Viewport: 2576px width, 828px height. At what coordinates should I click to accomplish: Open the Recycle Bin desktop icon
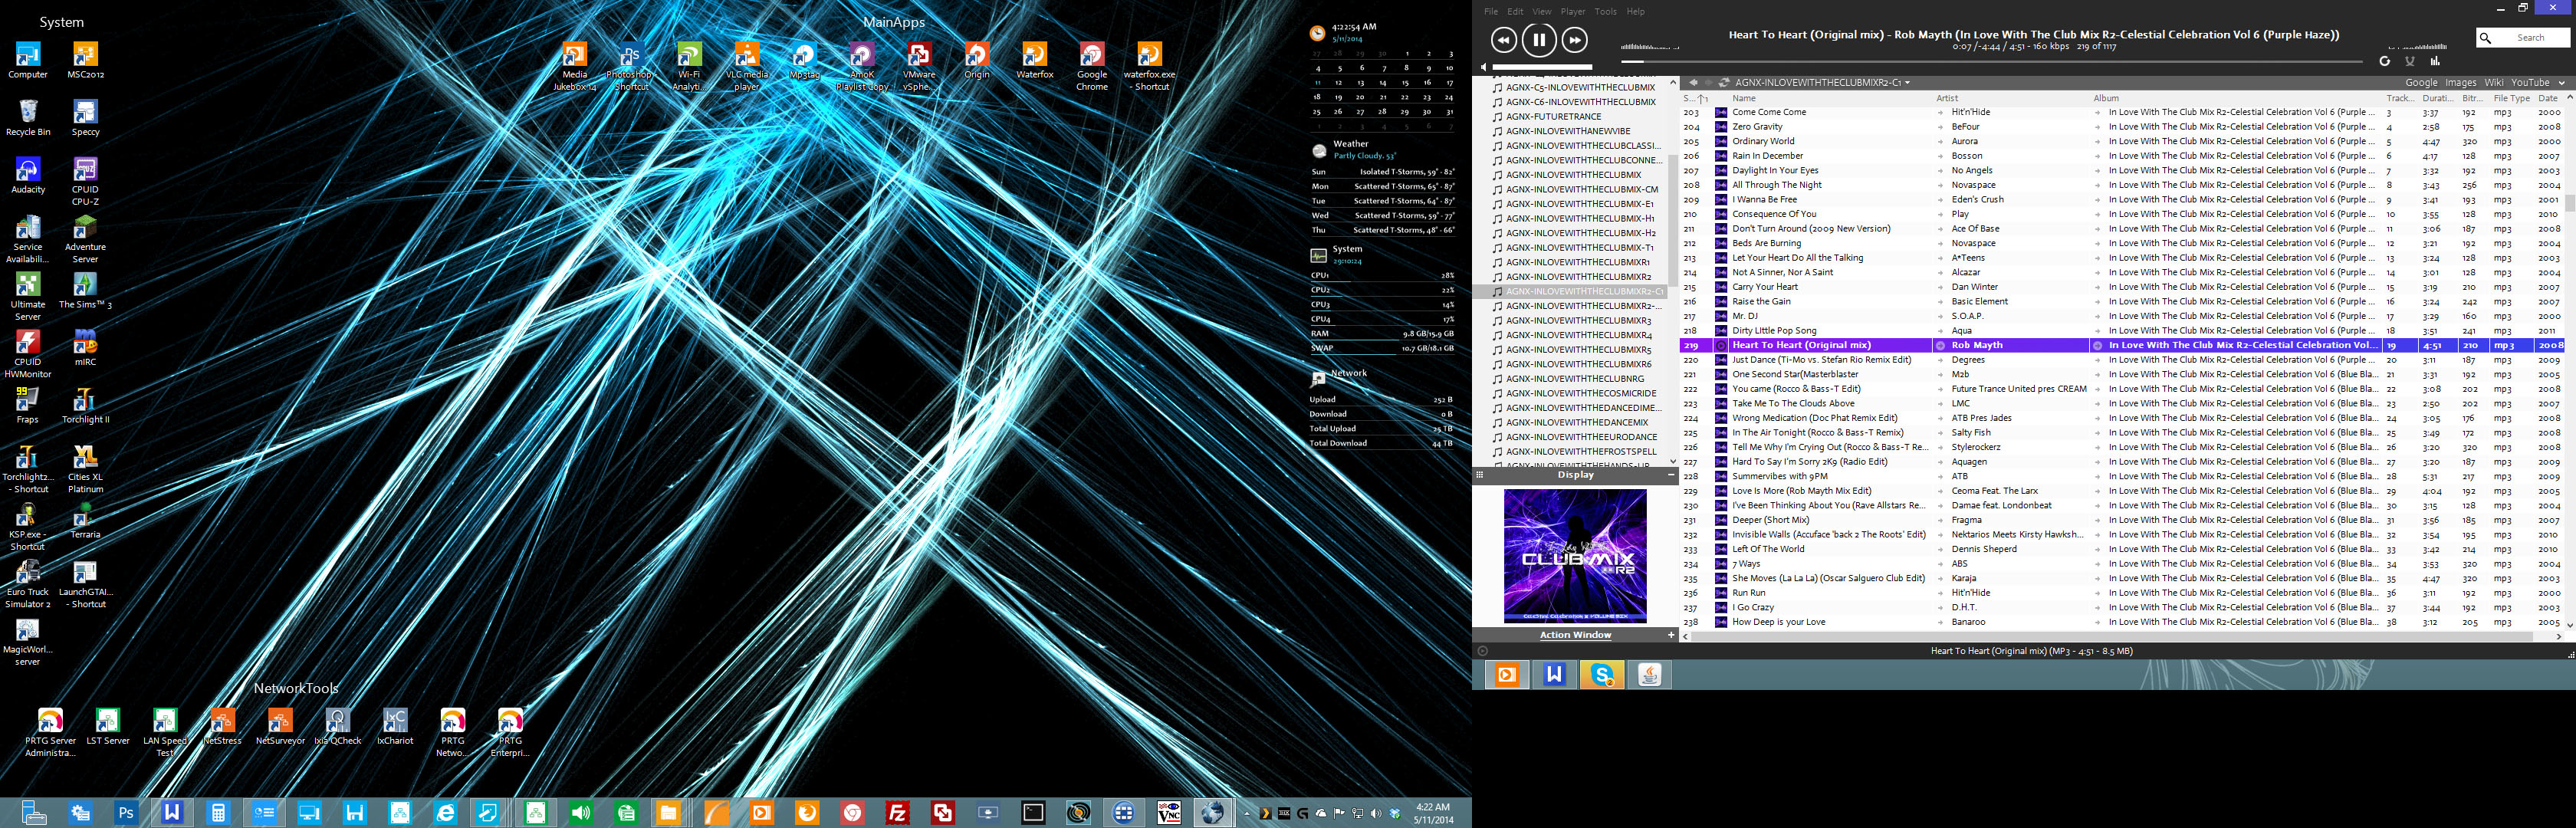(28, 118)
